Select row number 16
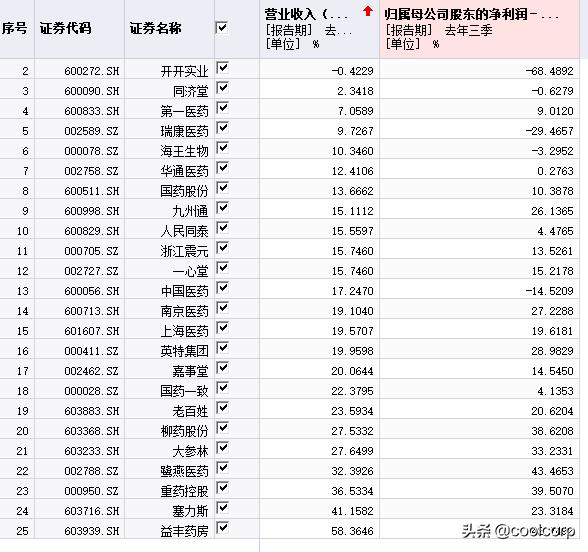588x552 pixels. click(x=22, y=351)
